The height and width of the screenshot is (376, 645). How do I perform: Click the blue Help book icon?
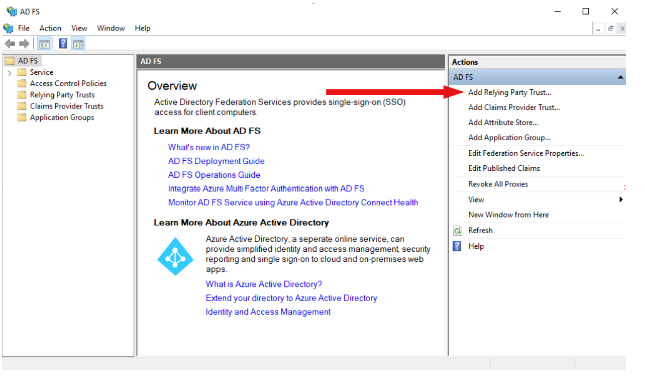(457, 246)
